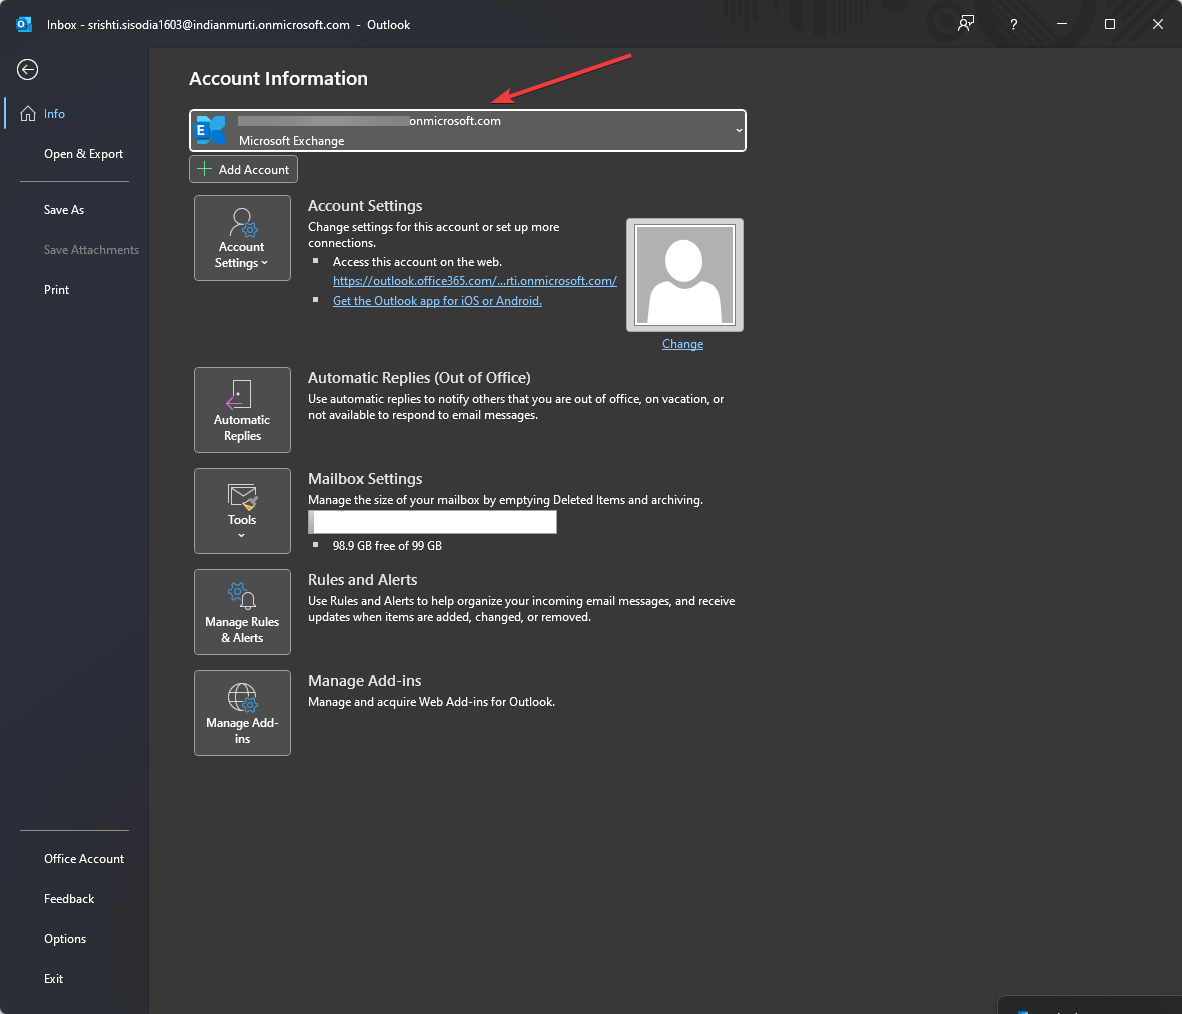Open the outlook.office365.com web access link
Image resolution: width=1182 pixels, height=1014 pixels.
coord(475,280)
